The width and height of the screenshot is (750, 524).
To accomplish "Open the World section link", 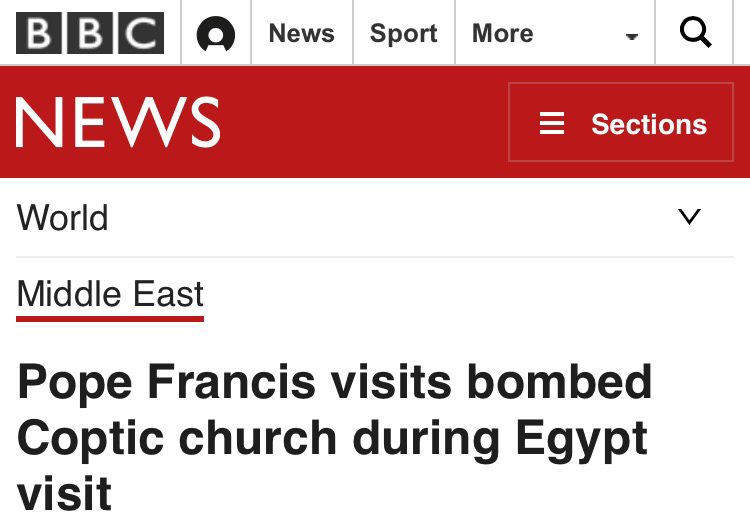I will point(63,218).
